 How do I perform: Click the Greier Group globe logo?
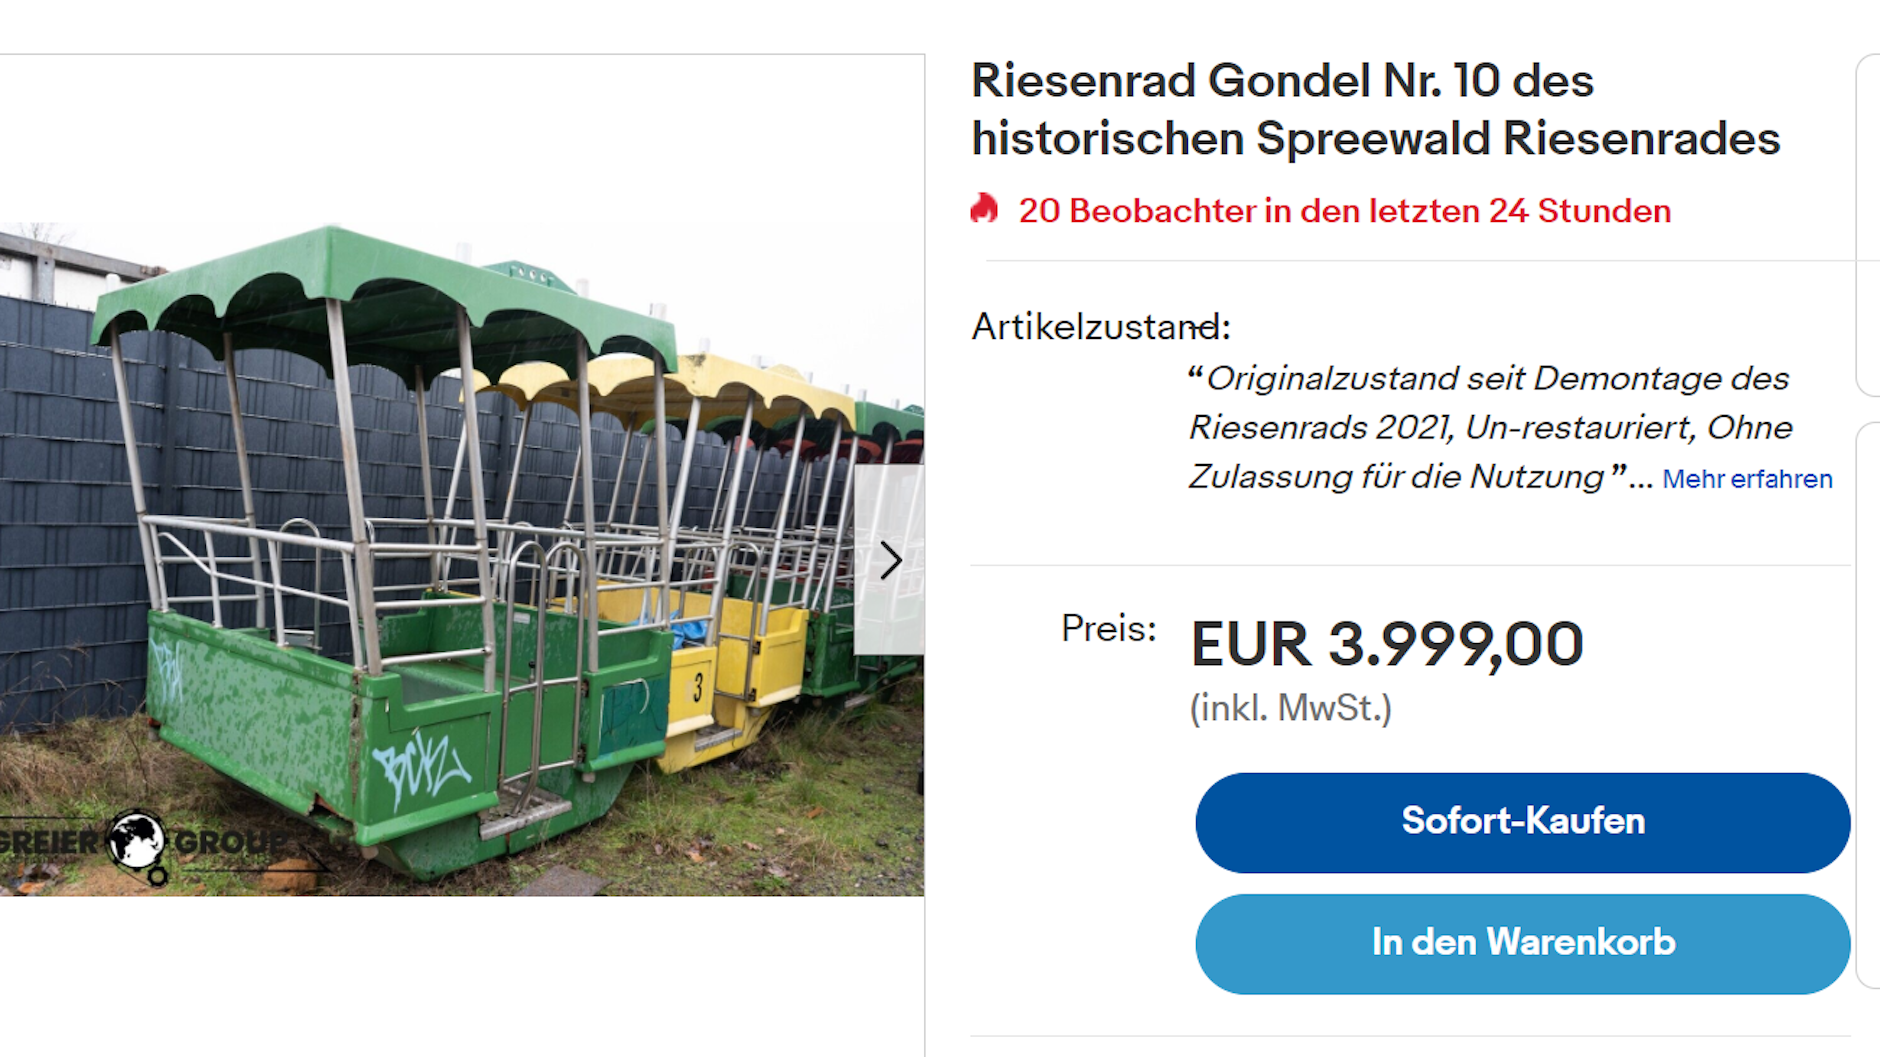136,841
